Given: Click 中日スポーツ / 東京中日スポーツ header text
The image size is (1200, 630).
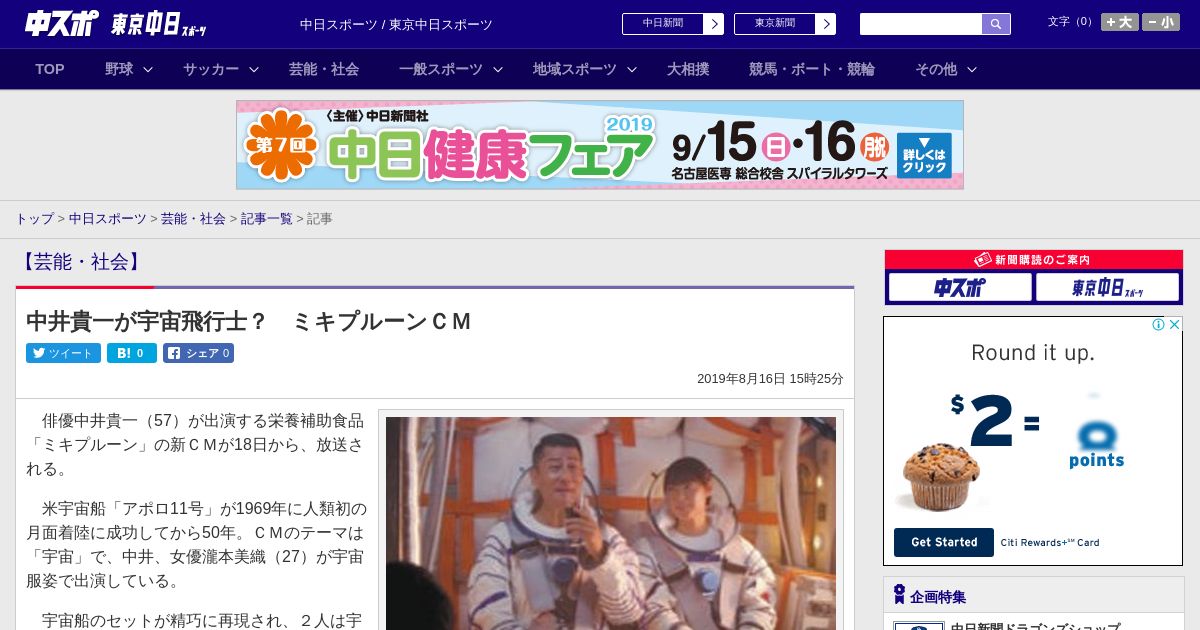Looking at the screenshot, I should coord(396,25).
